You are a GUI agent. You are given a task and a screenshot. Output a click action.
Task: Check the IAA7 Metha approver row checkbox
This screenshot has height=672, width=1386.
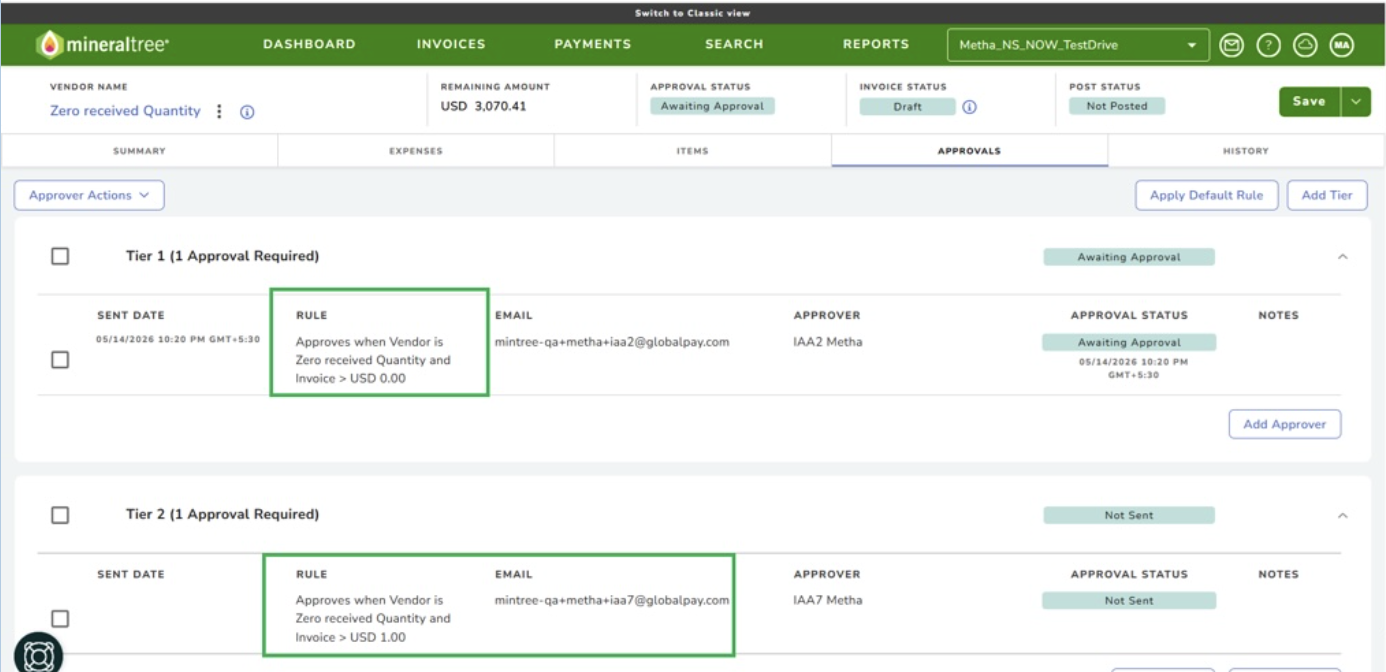click(60, 618)
